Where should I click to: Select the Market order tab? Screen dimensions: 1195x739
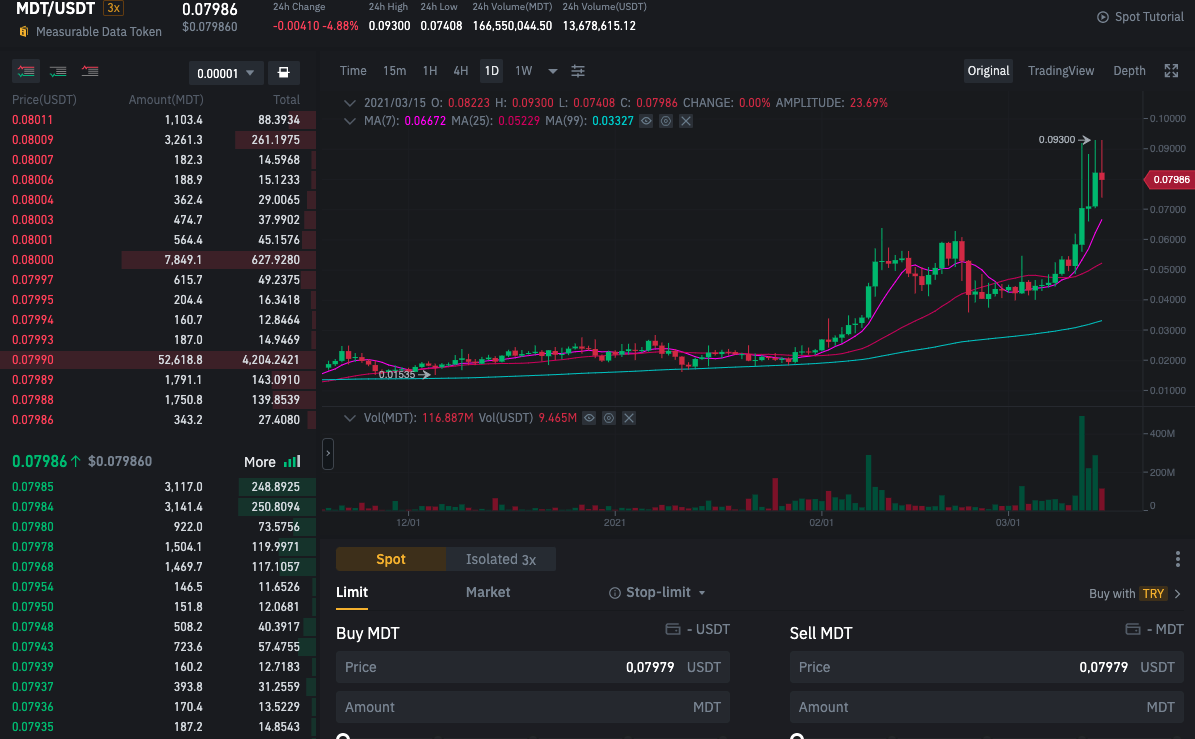[488, 593]
